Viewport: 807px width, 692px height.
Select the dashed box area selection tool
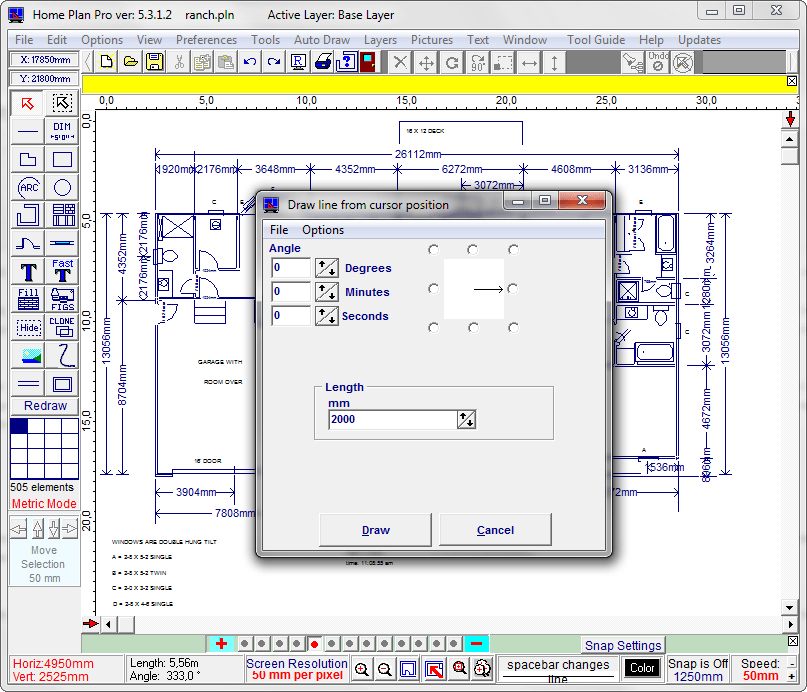click(62, 103)
